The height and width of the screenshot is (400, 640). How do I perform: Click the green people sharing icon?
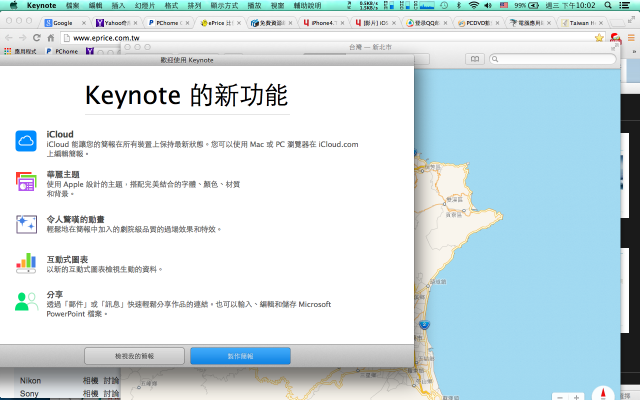(26, 302)
